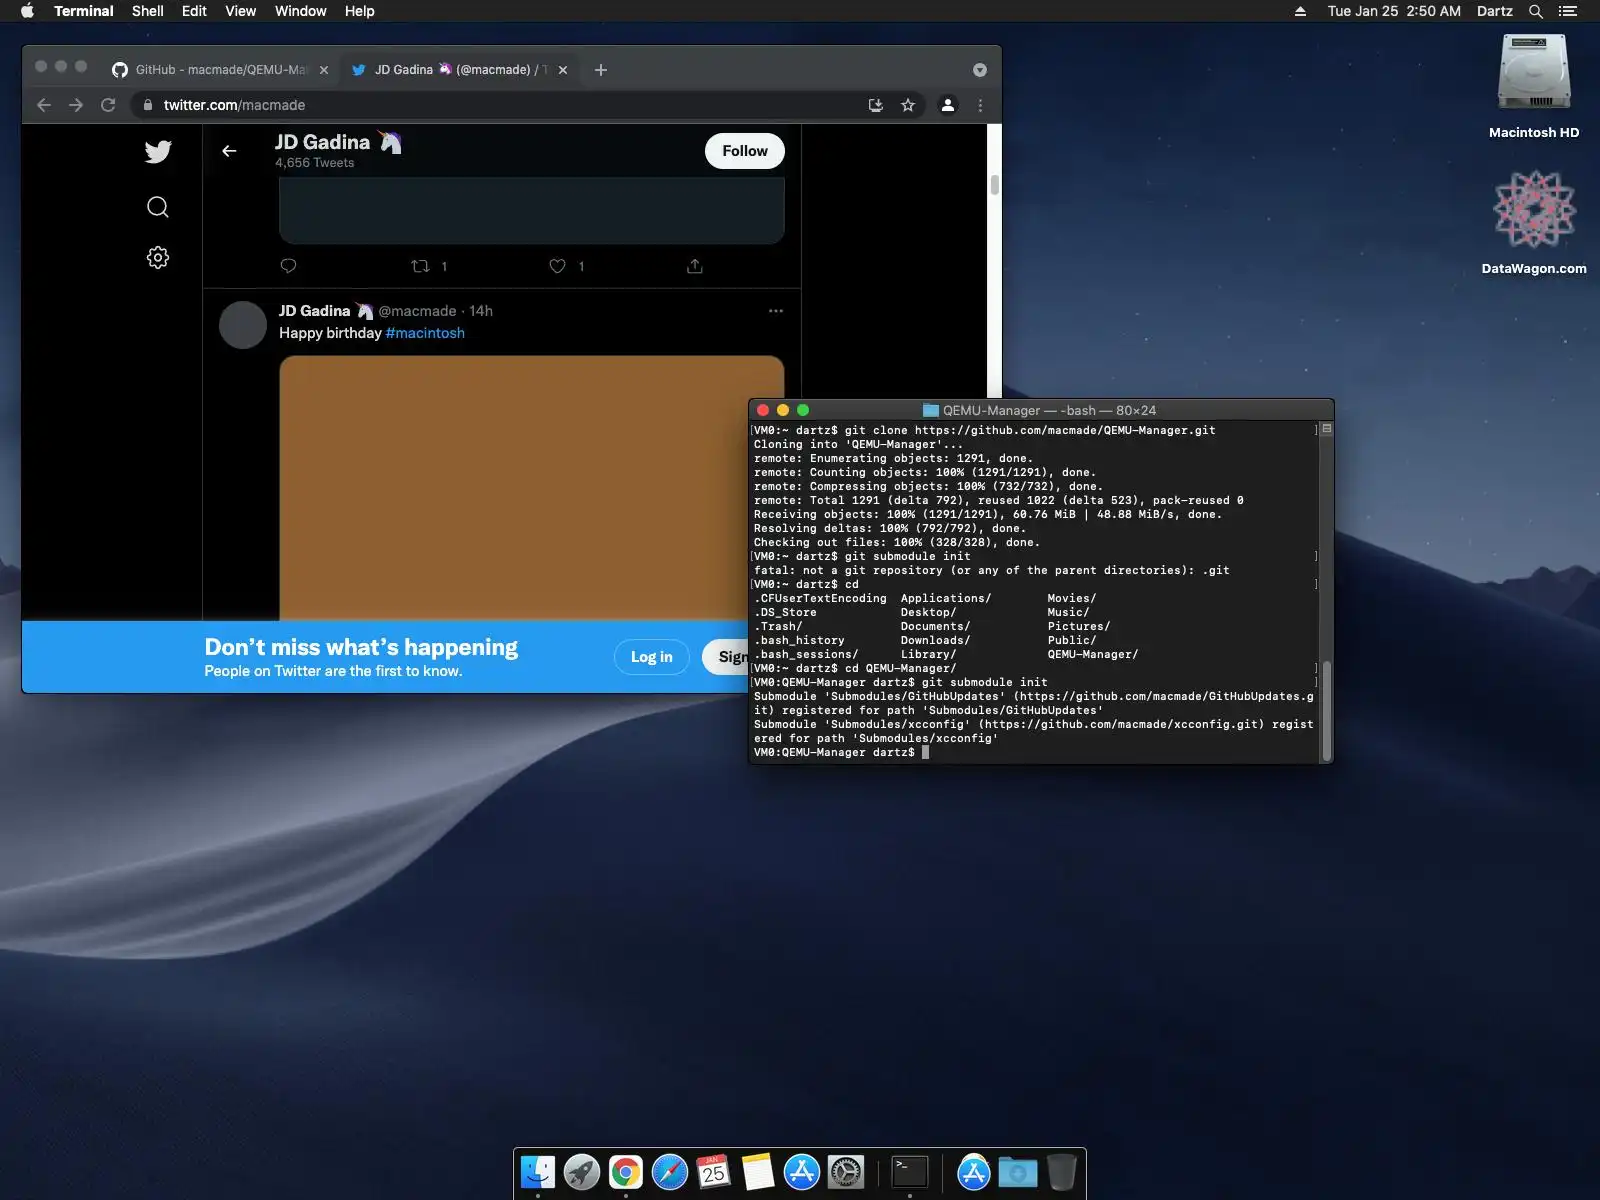
Task: Click Chrome's back navigation arrow
Action: coord(44,105)
